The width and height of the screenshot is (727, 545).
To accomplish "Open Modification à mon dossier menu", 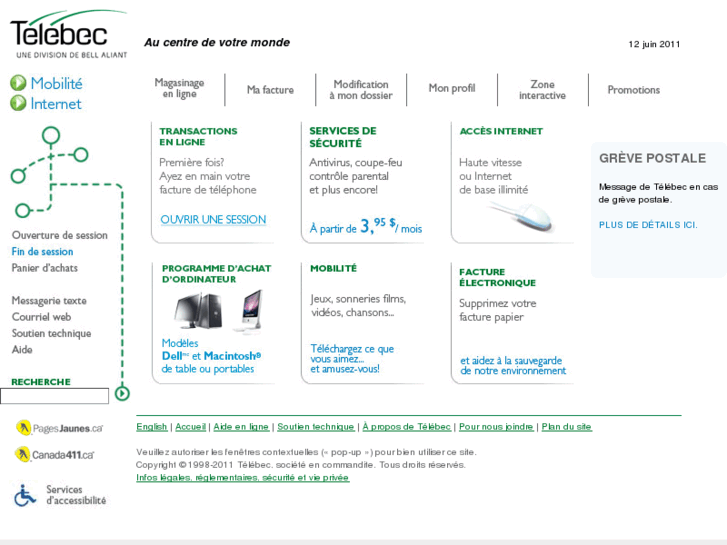I will [x=361, y=90].
